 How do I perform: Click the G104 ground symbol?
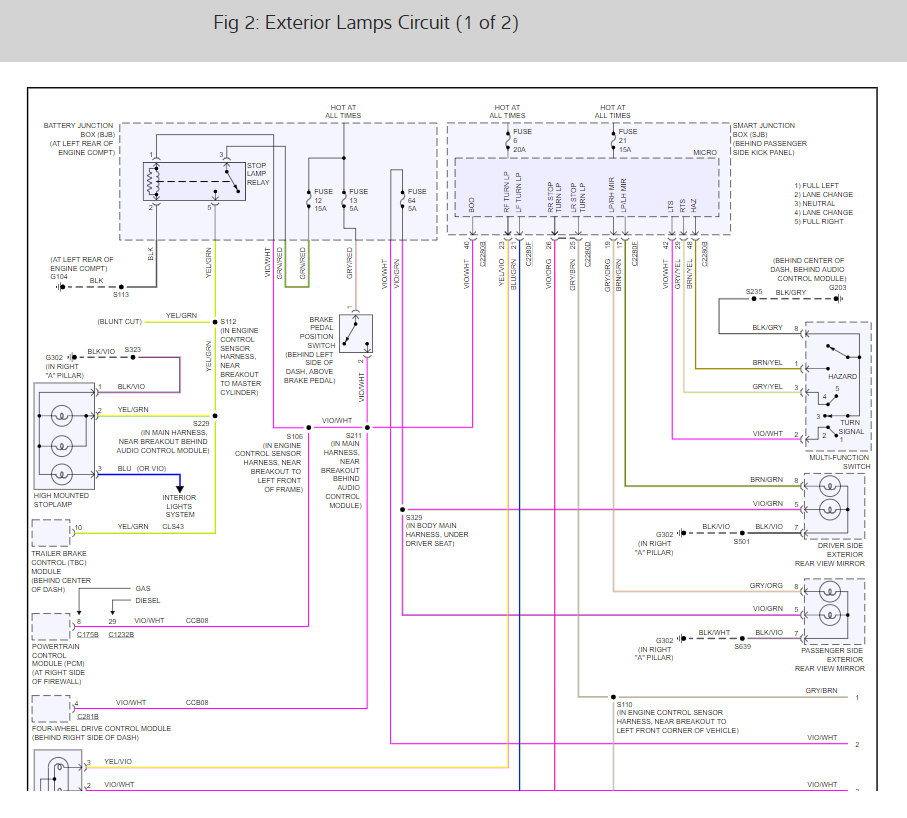point(60,287)
